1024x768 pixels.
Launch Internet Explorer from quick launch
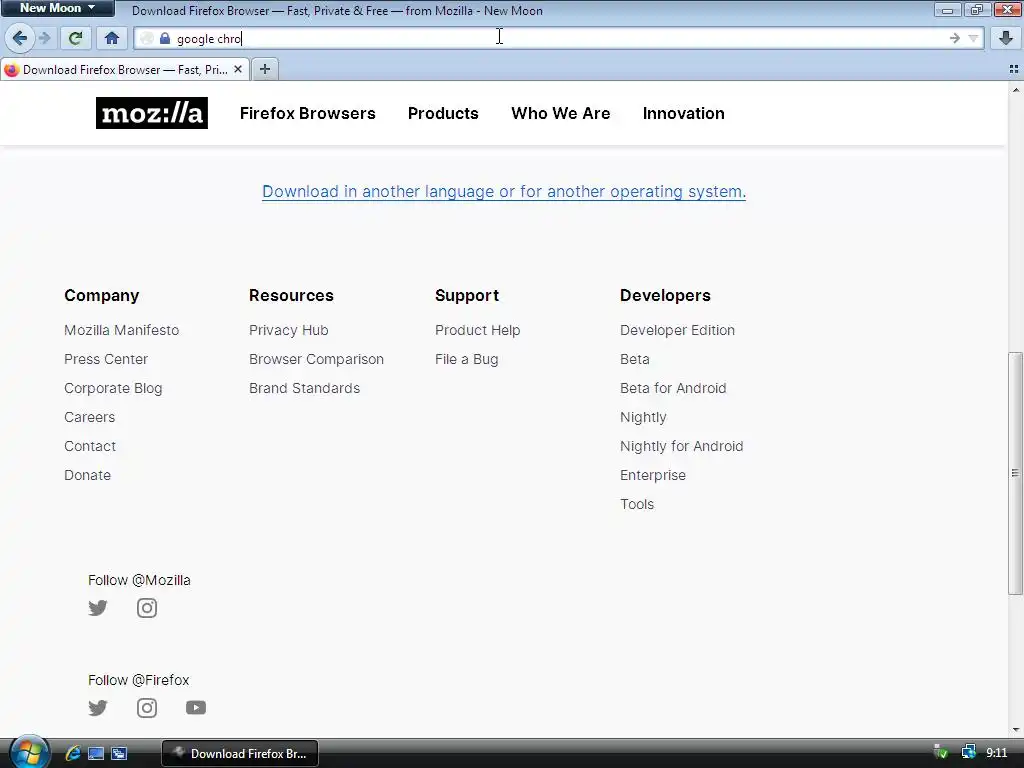(73, 754)
